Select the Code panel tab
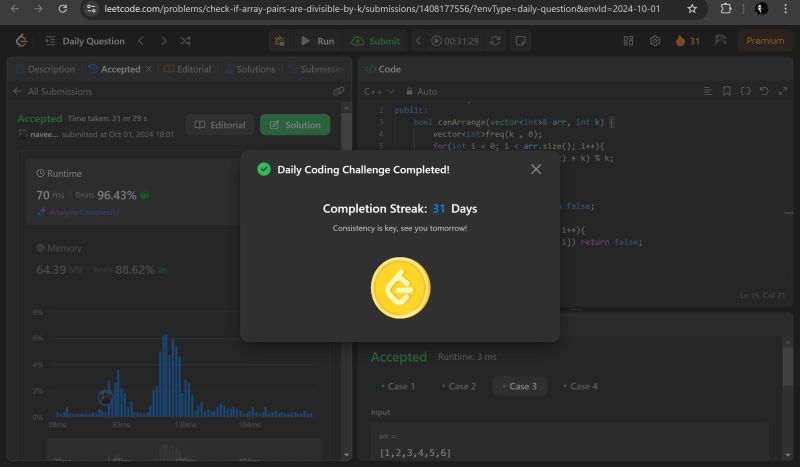Screen dimensions: 800x467 [x=383, y=69]
